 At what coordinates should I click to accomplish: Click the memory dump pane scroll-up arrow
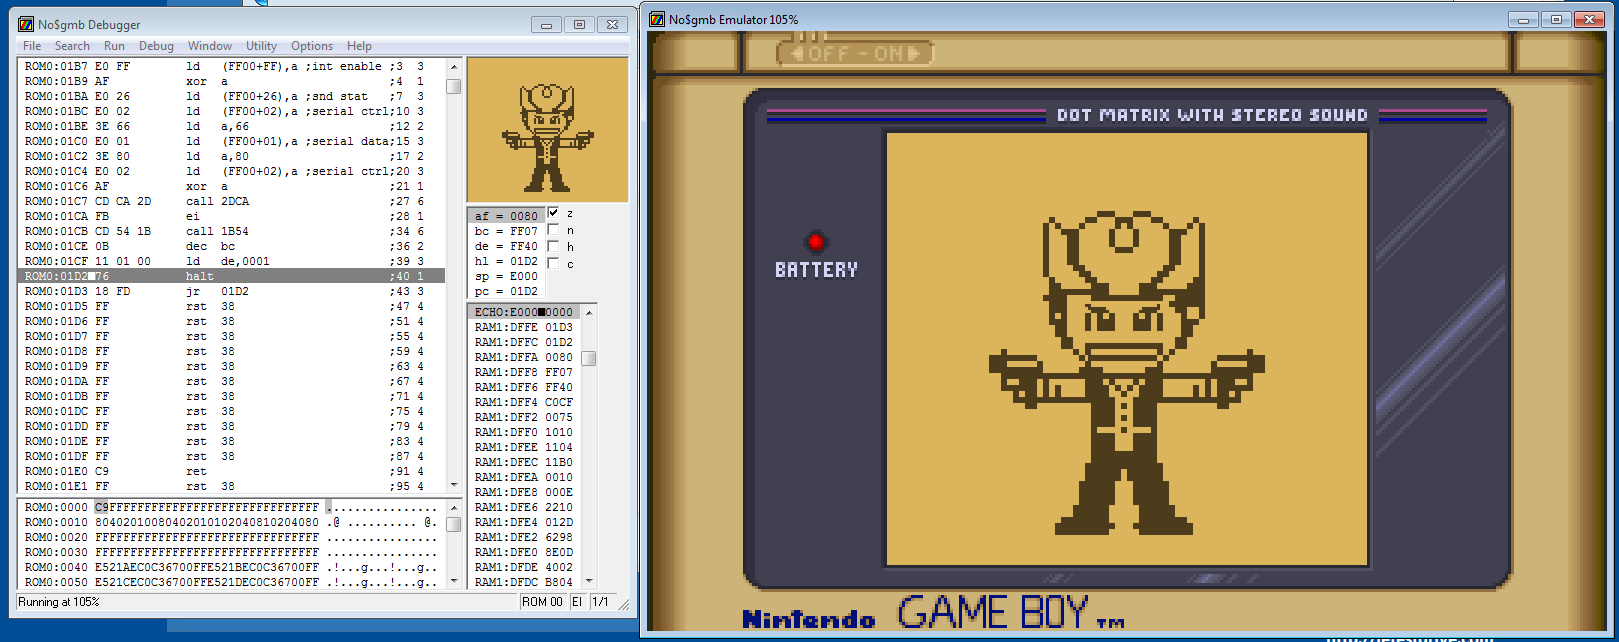pos(453,507)
